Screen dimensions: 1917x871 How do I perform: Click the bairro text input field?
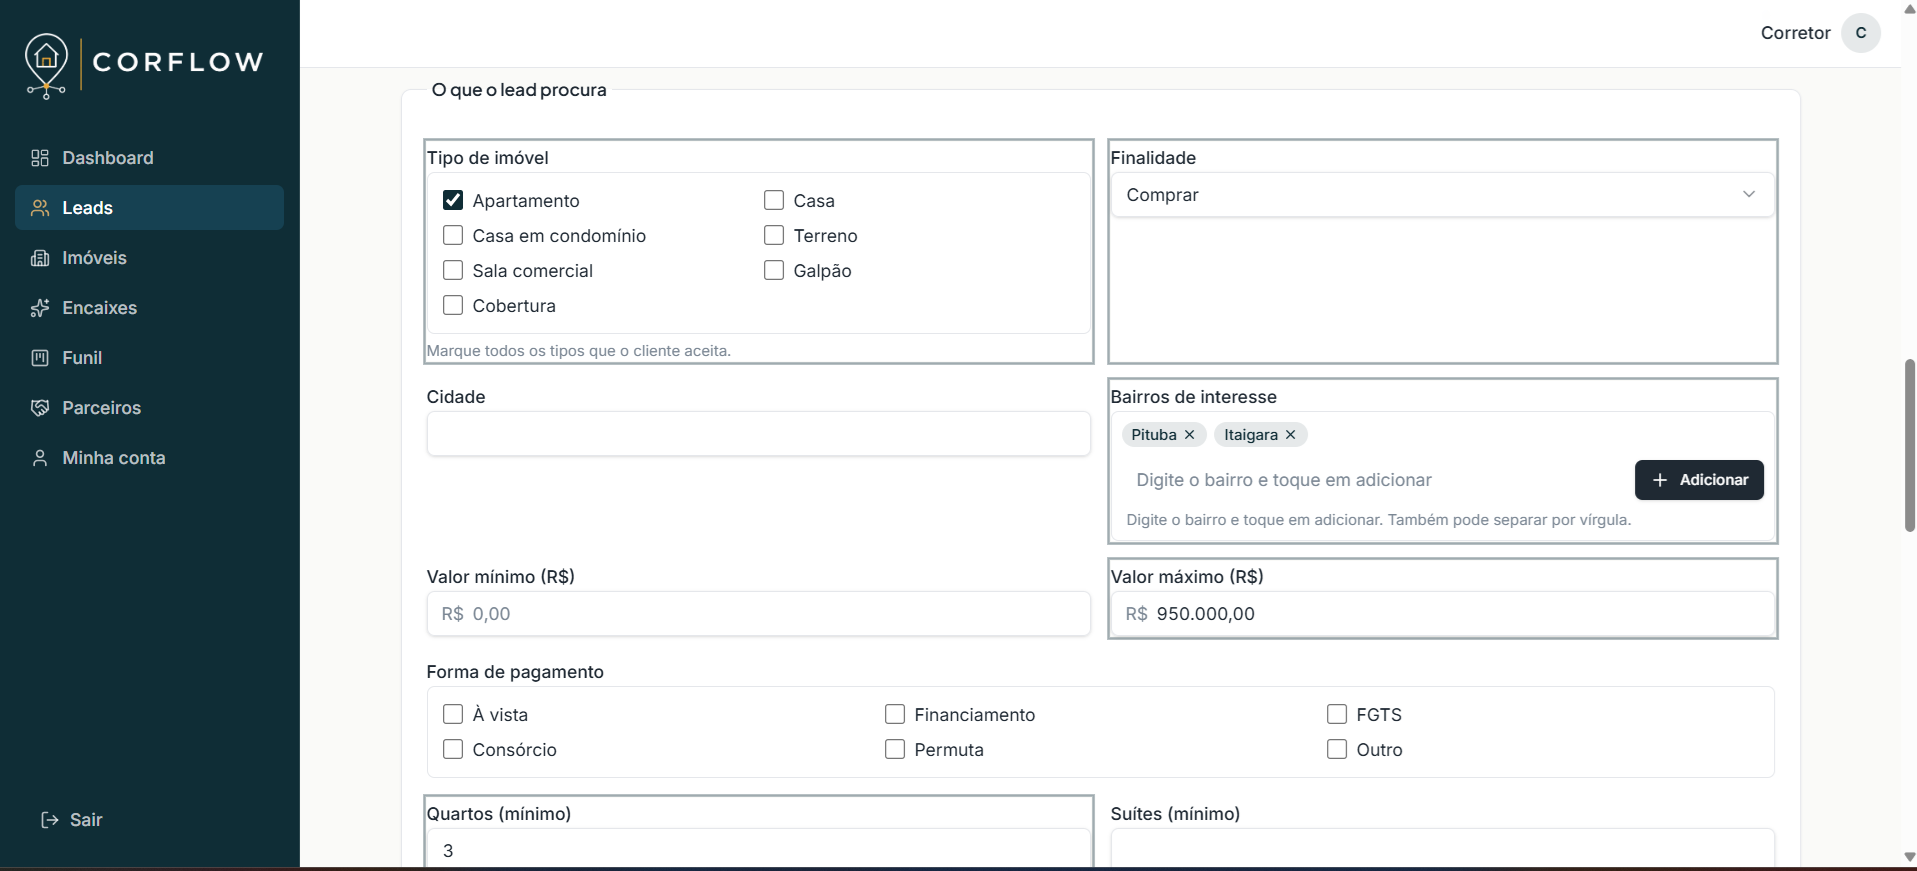pyautogui.click(x=1374, y=480)
